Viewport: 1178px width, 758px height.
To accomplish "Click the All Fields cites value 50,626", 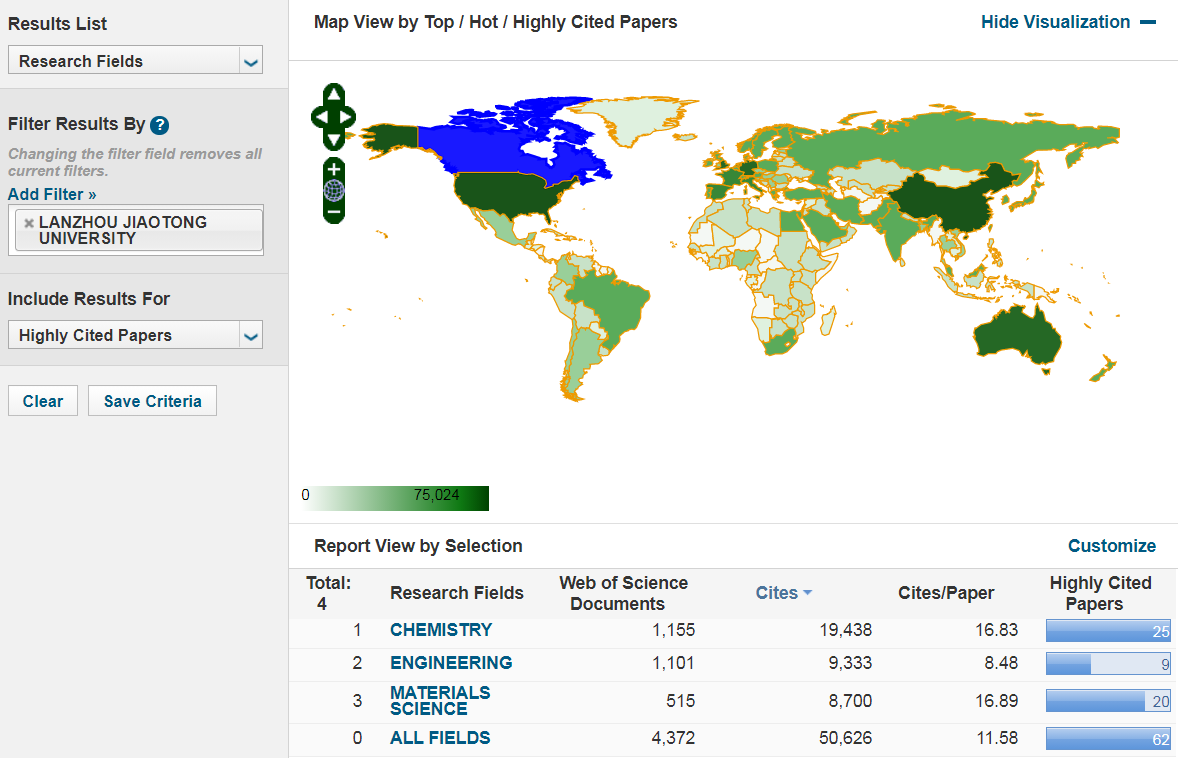I will (x=845, y=738).
